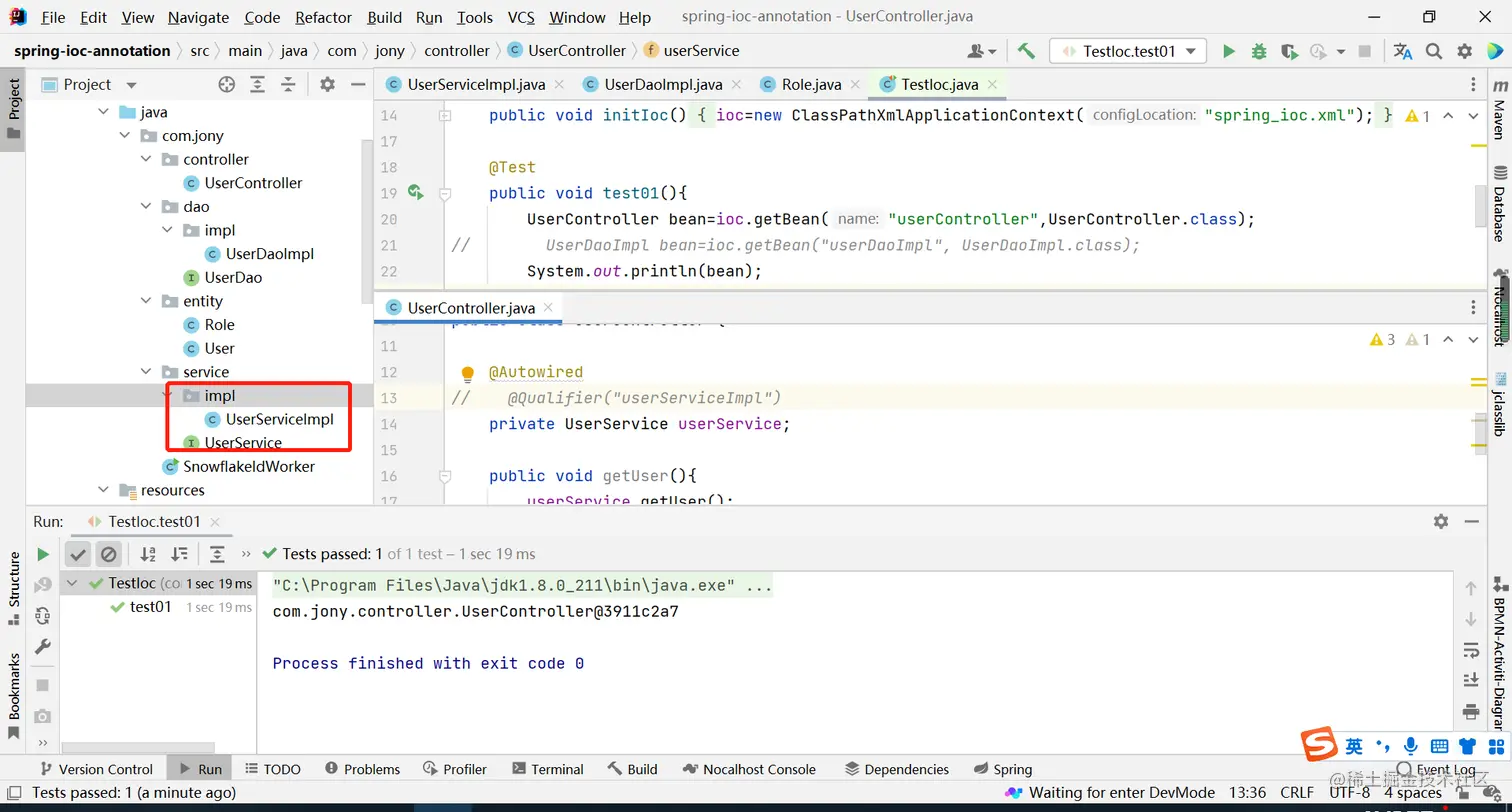Build project with the hammer icon
Screen dimensions: 1512x812
[x=1026, y=51]
